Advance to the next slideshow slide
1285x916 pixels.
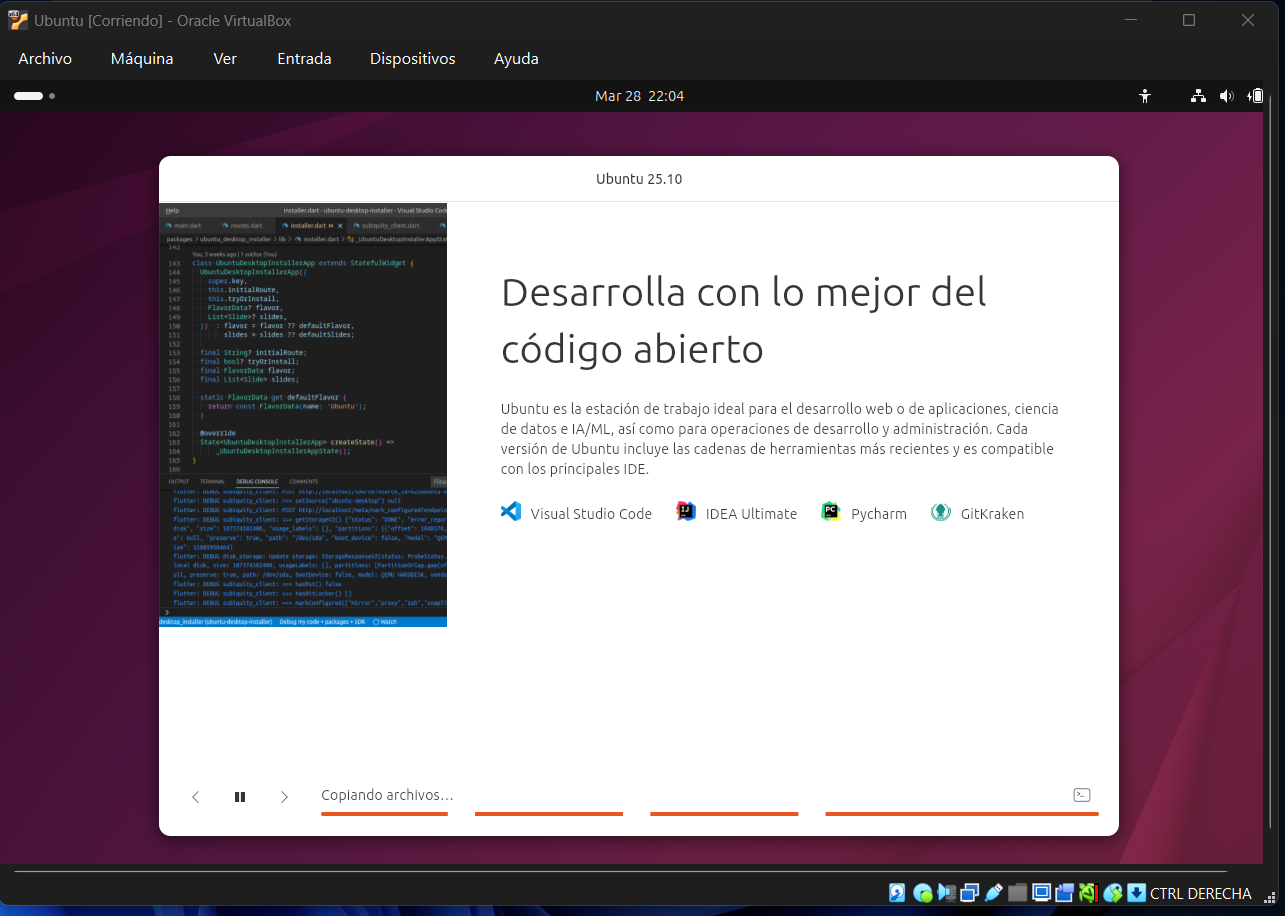click(x=284, y=796)
